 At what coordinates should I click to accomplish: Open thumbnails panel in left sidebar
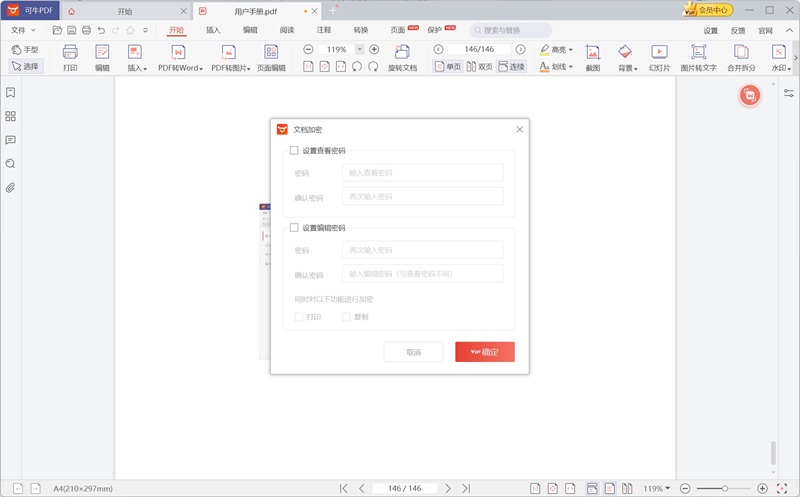(10, 116)
